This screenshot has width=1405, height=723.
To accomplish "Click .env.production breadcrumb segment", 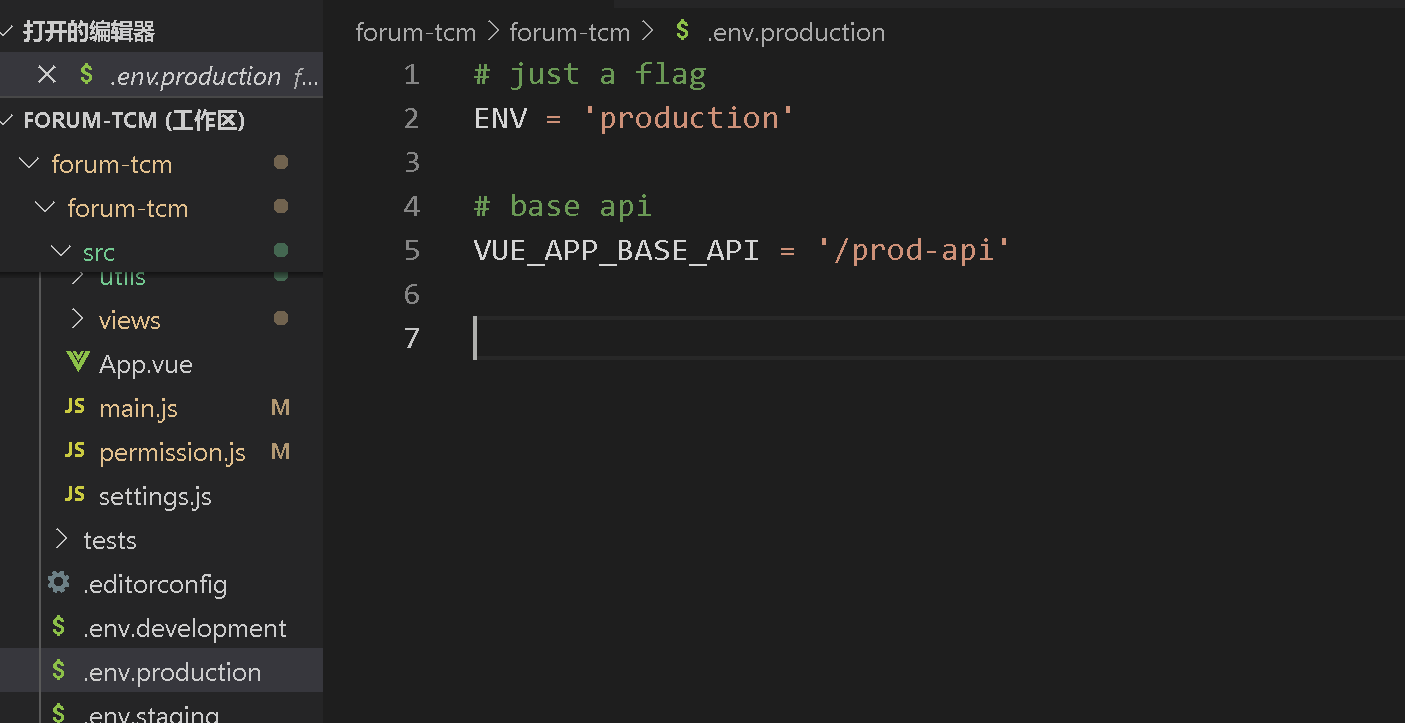I will click(x=796, y=32).
